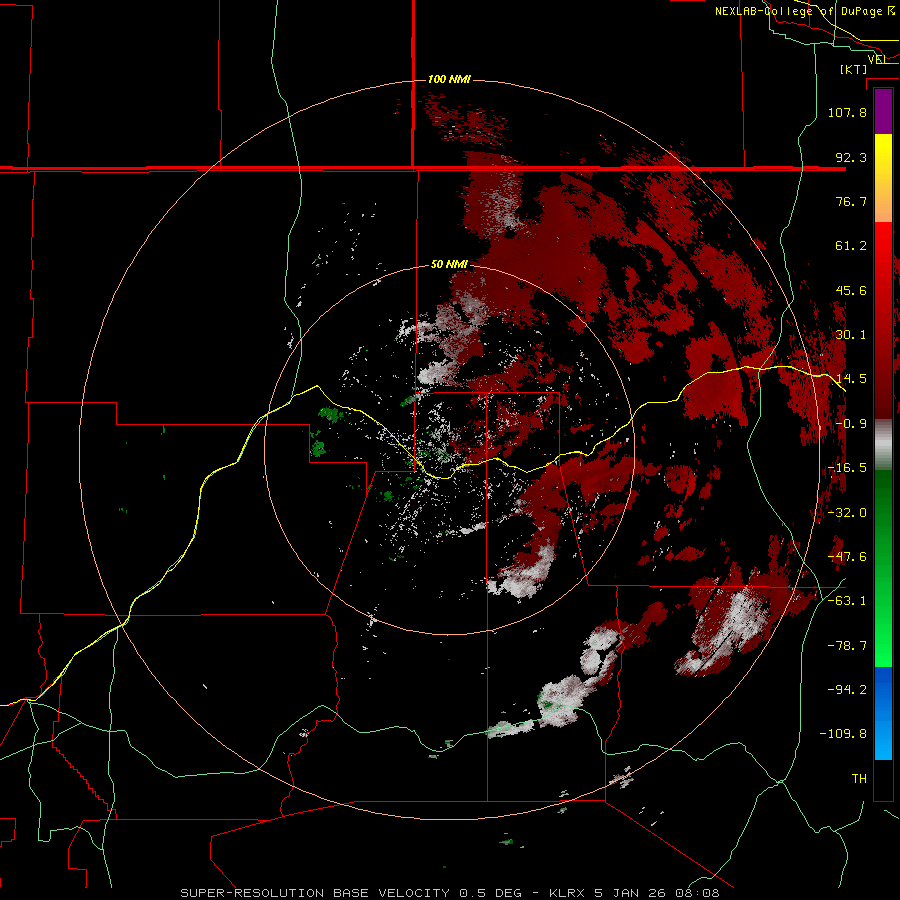This screenshot has height=900, width=900.
Task: Click the gray zero-velocity segment of the color bar
Action: pos(883,445)
